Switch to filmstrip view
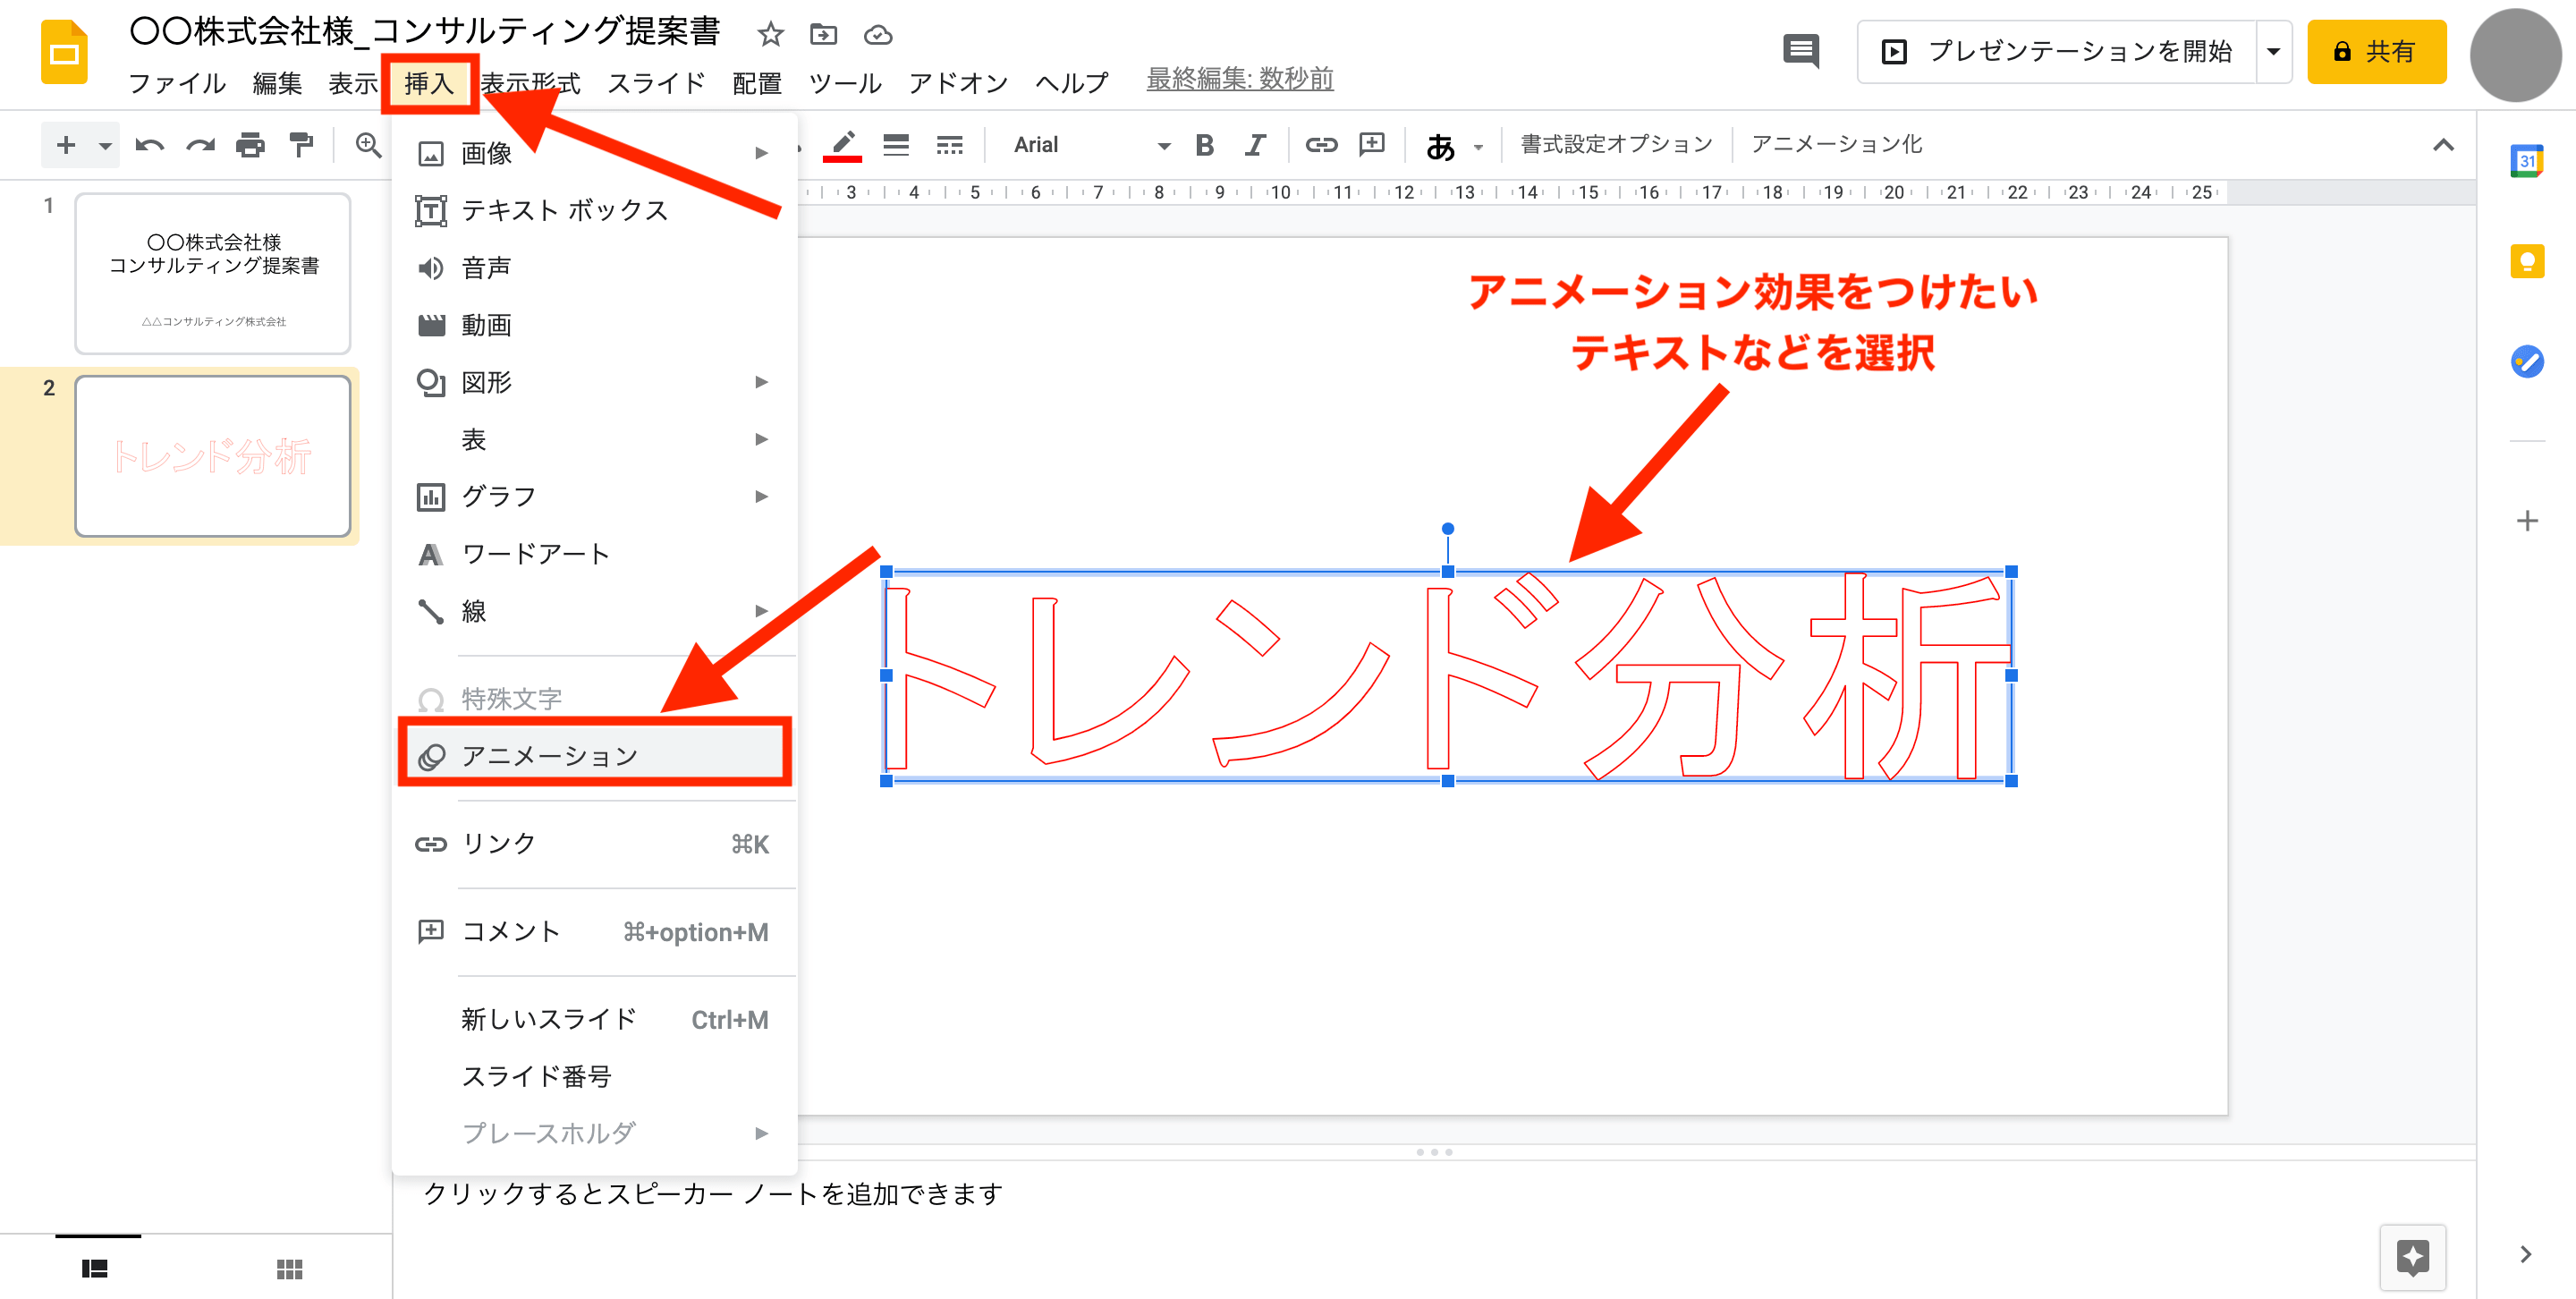2576x1299 pixels. click(x=95, y=1268)
